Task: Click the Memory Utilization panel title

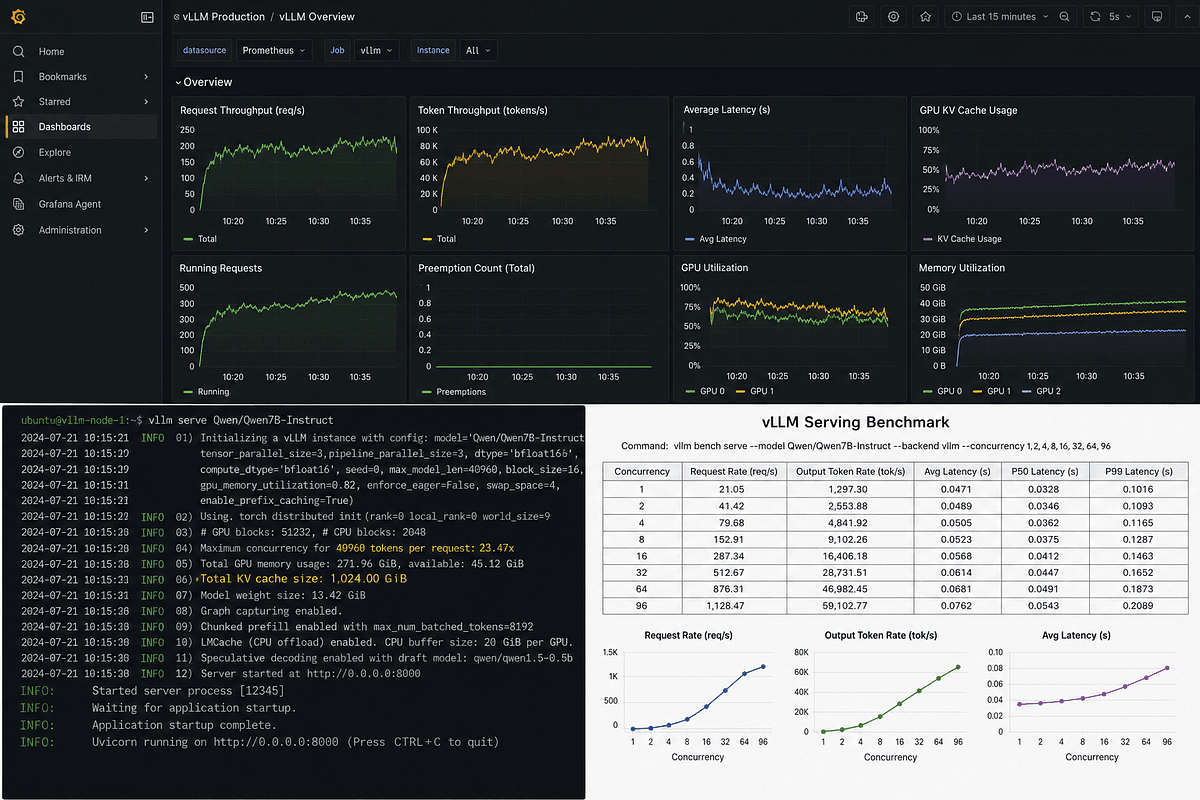Action: coord(962,268)
